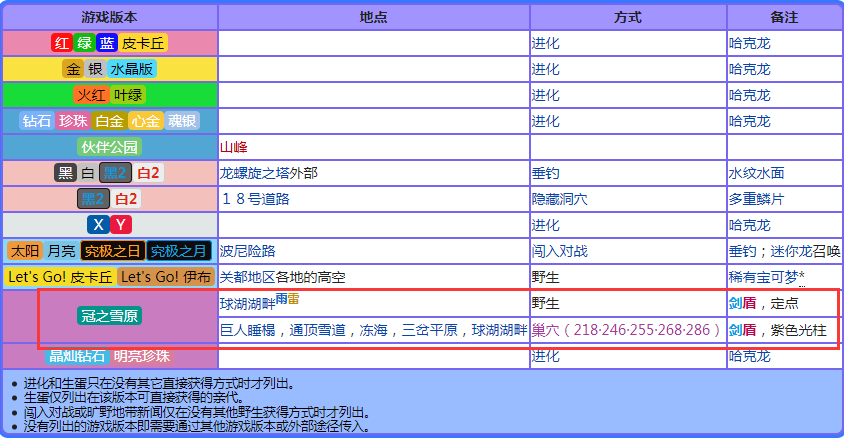Open the 多重鳞片 link

coord(756,199)
